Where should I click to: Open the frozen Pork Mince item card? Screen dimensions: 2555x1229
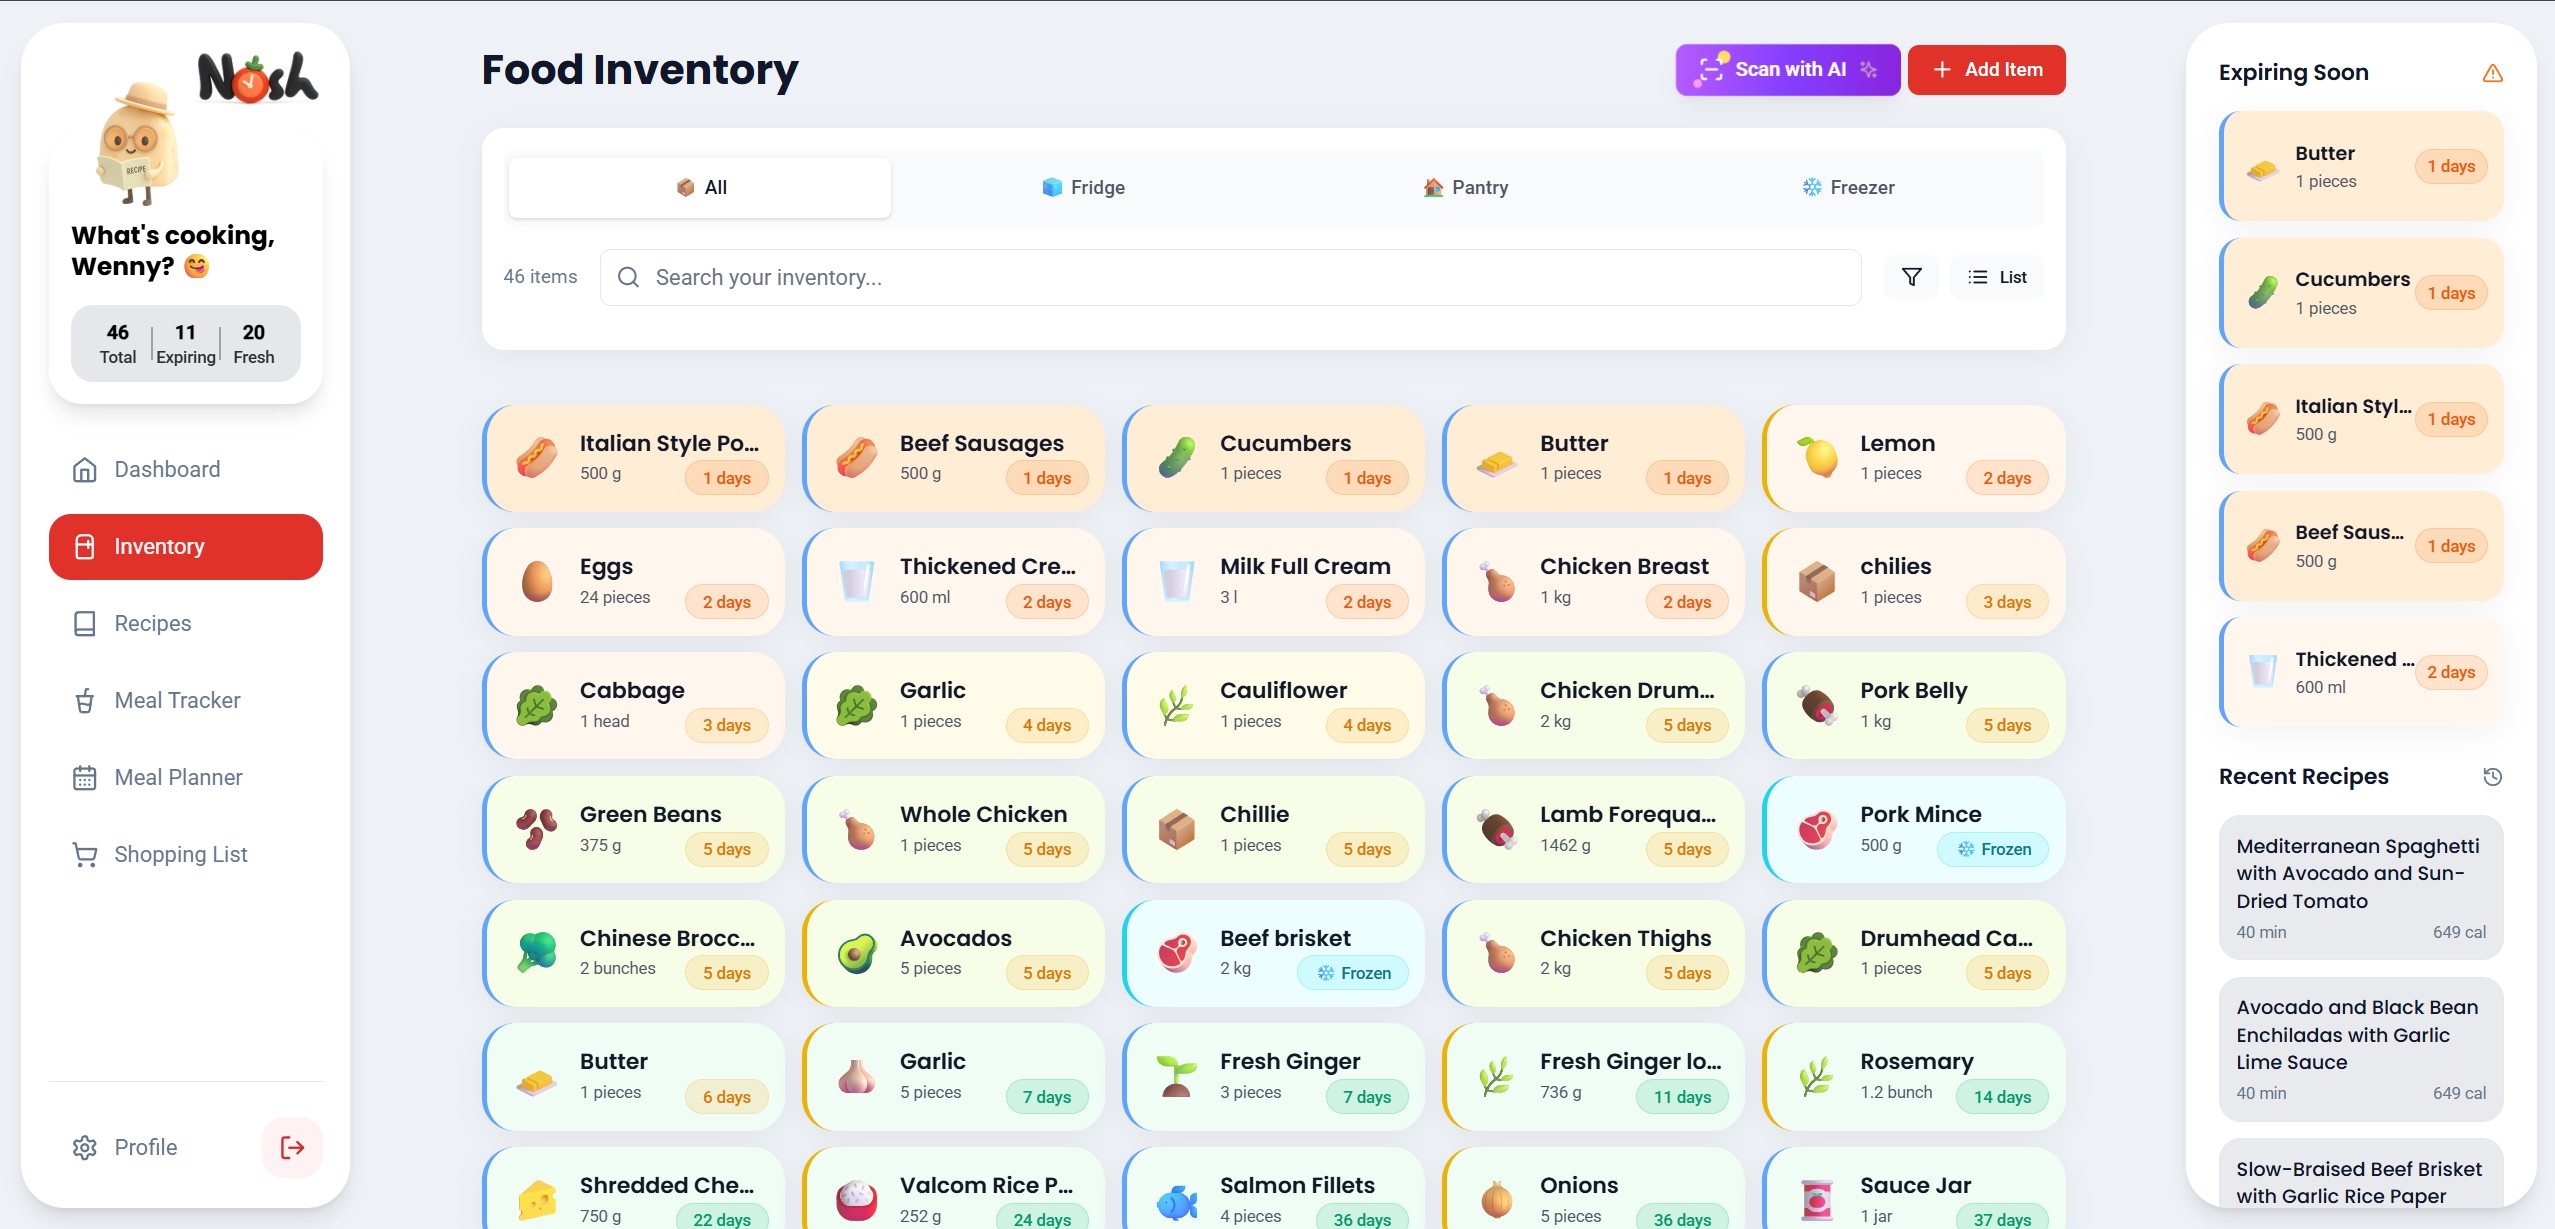pos(1913,830)
